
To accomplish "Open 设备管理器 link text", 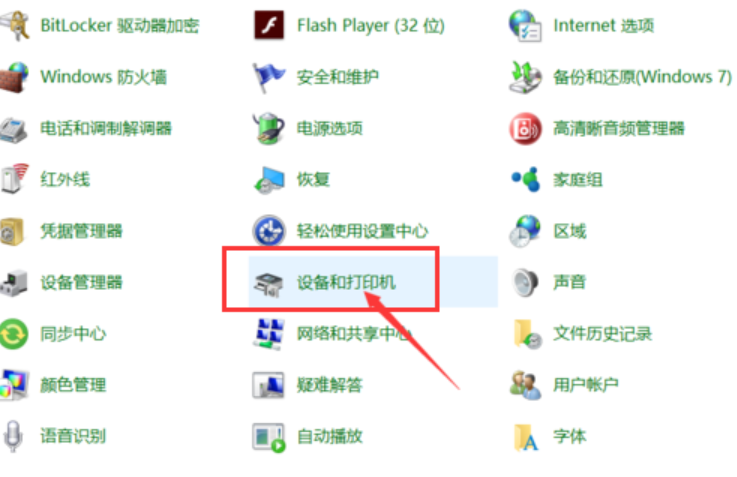I will click(82, 282).
